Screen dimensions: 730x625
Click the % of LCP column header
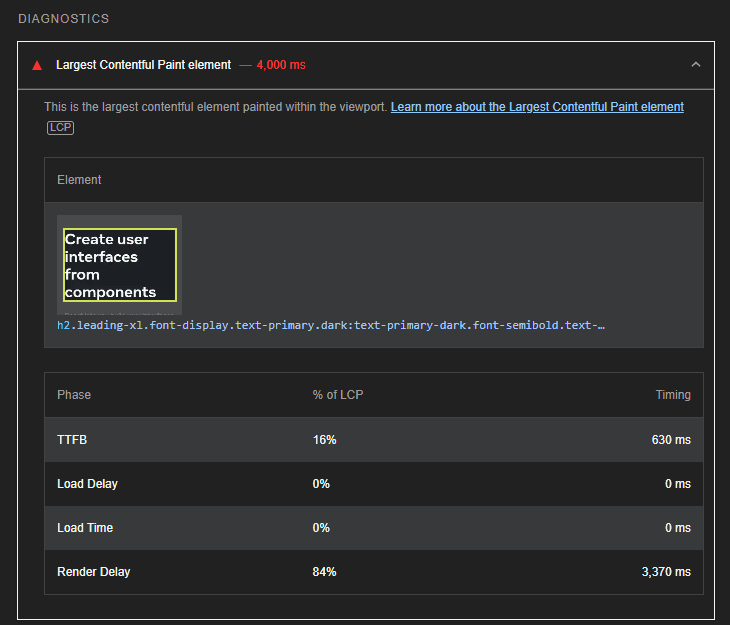point(337,395)
